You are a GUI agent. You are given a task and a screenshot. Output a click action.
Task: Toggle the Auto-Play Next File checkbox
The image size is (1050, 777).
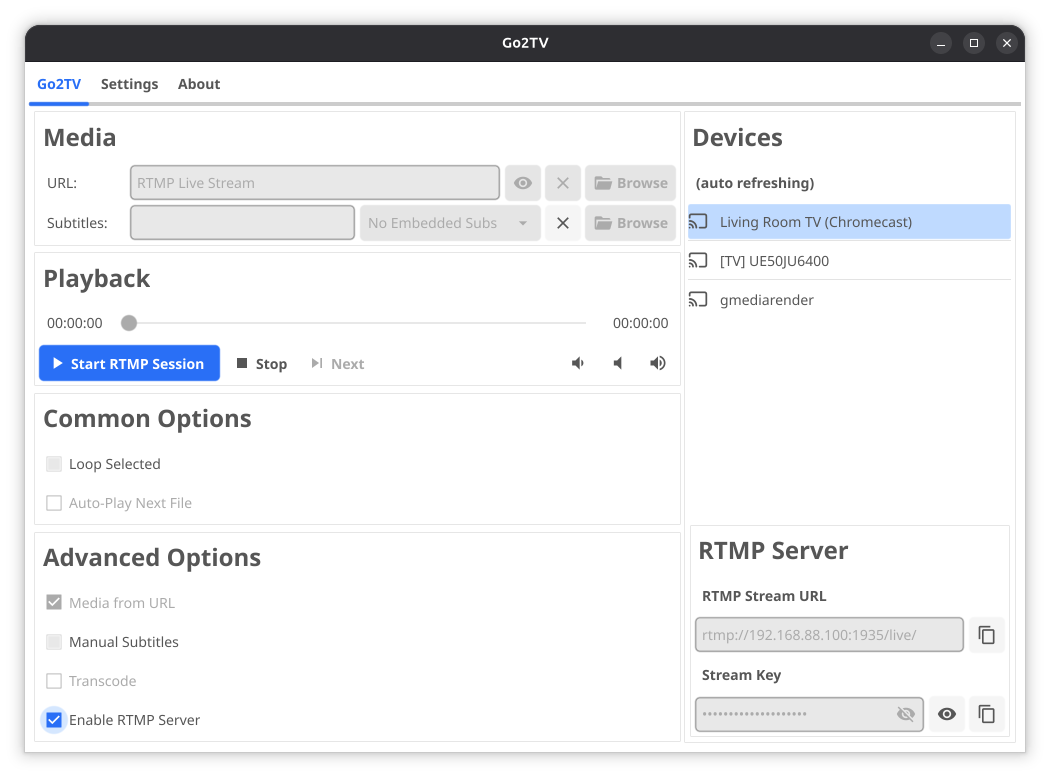click(x=54, y=502)
